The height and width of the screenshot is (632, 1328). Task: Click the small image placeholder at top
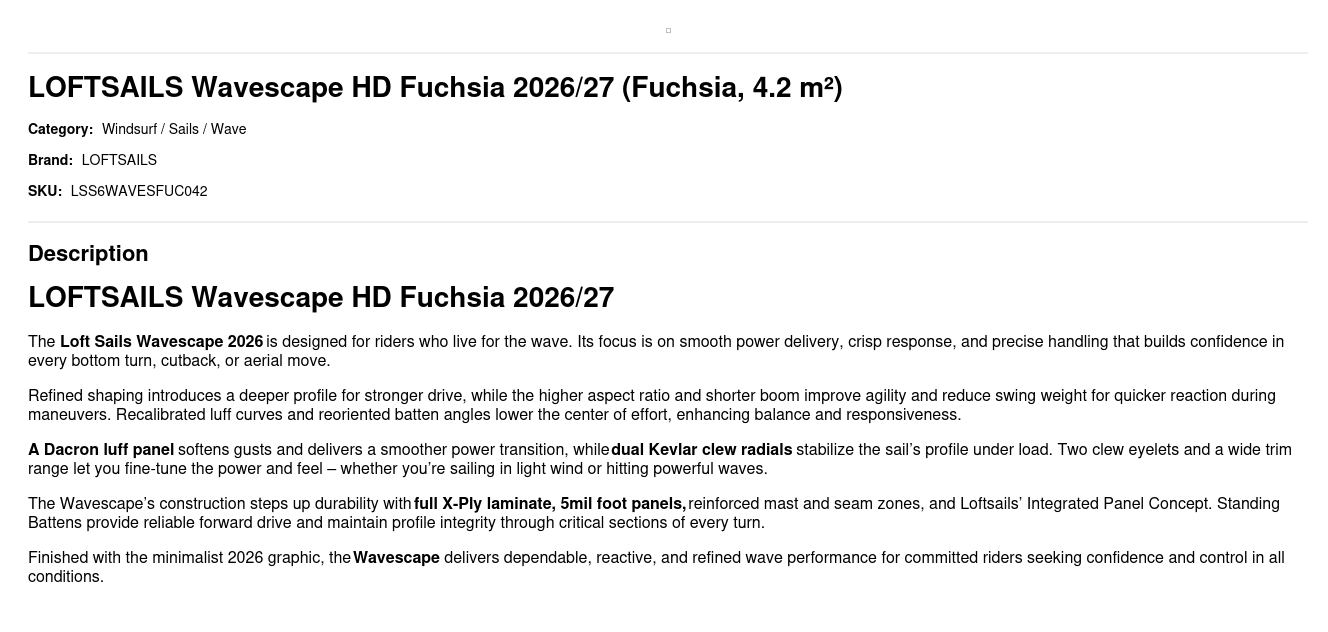pos(668,31)
